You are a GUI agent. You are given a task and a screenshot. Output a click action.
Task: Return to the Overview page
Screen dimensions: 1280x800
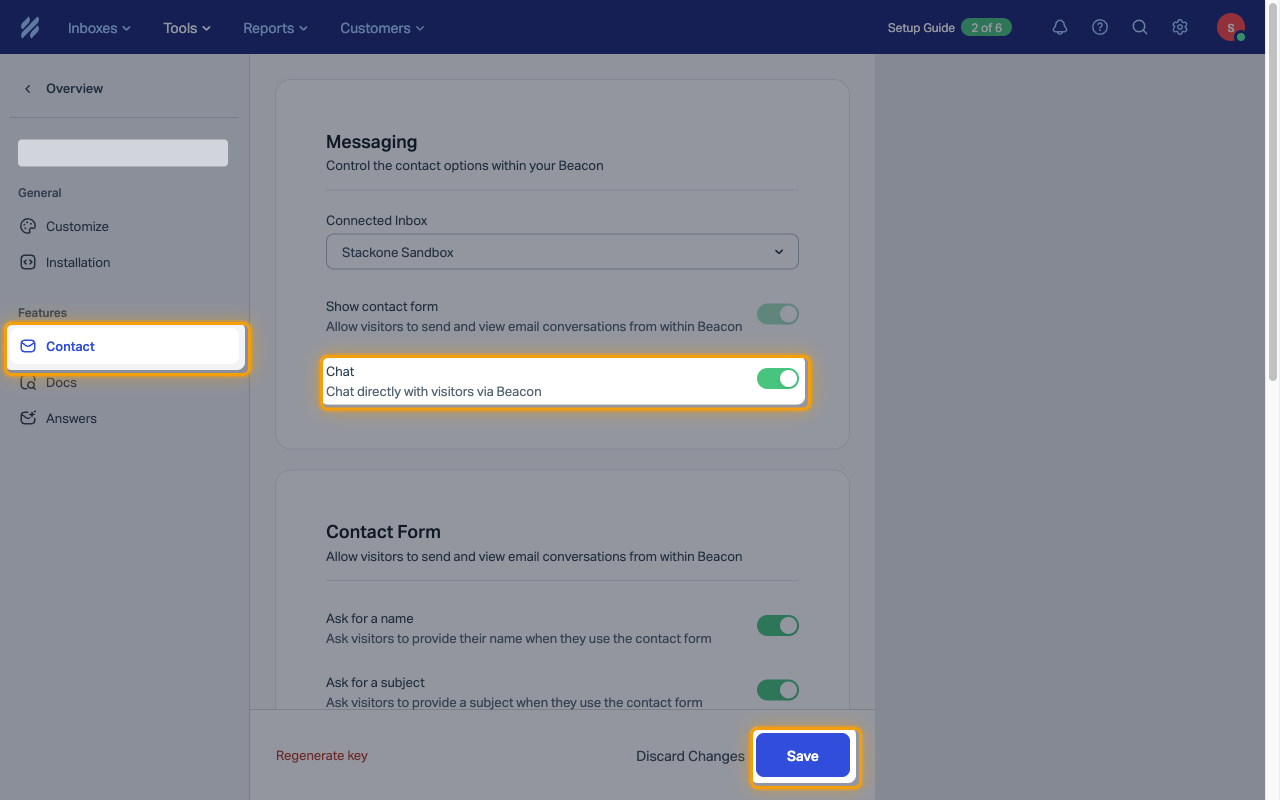point(74,88)
